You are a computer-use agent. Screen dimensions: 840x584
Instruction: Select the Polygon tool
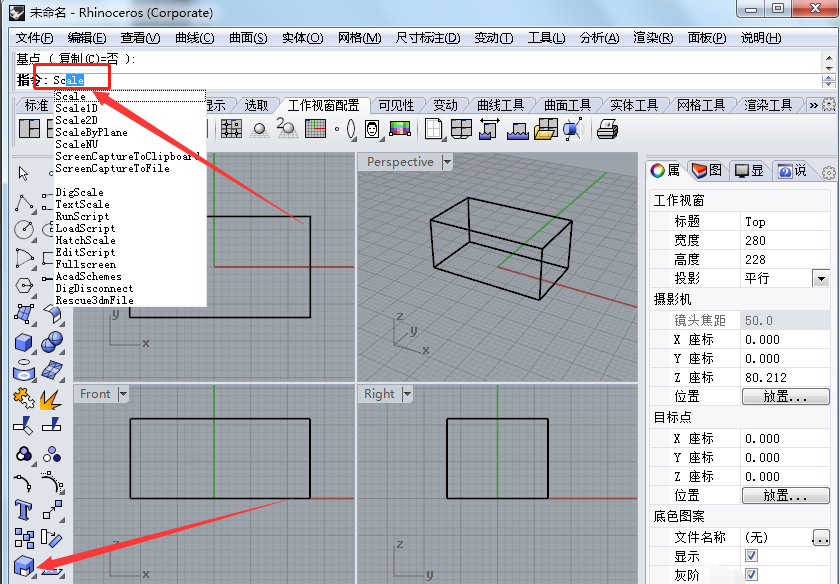24,285
